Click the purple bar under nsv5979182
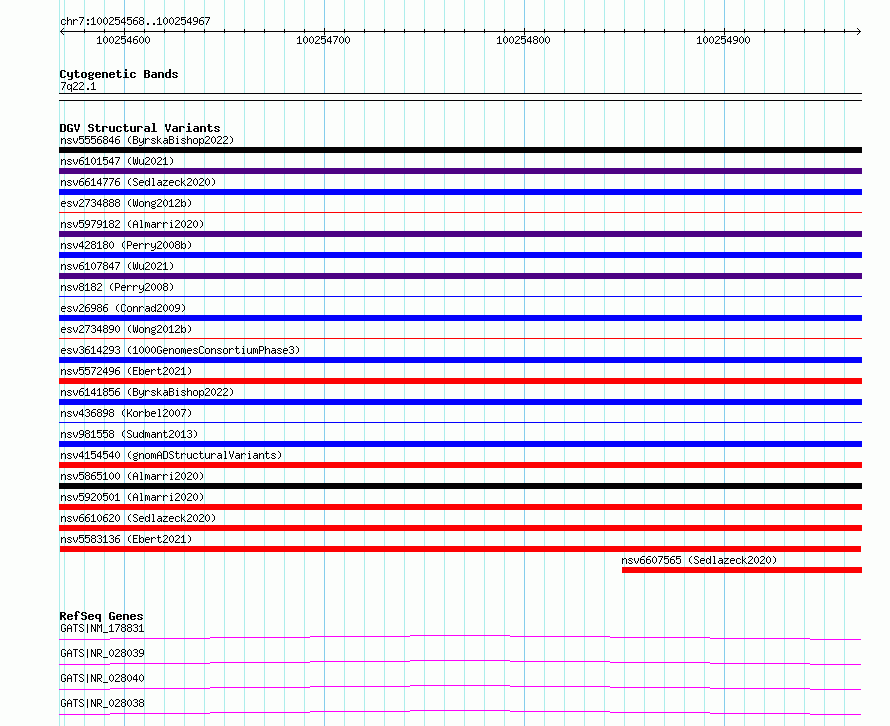Image resolution: width=890 pixels, height=726 pixels. click(460, 234)
